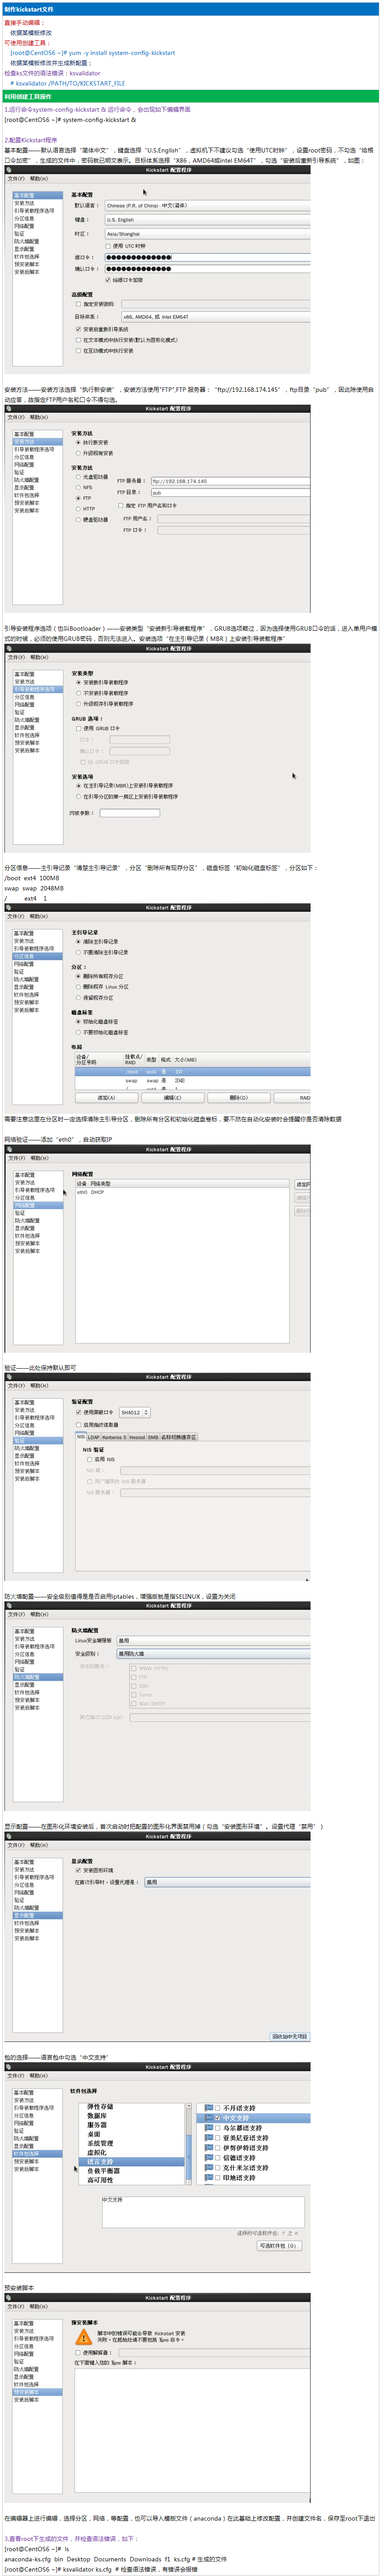Screen dimensions: 382x2576
Task: Enable the 使用 GRUB 口令 checkbox
Action: 78,728
